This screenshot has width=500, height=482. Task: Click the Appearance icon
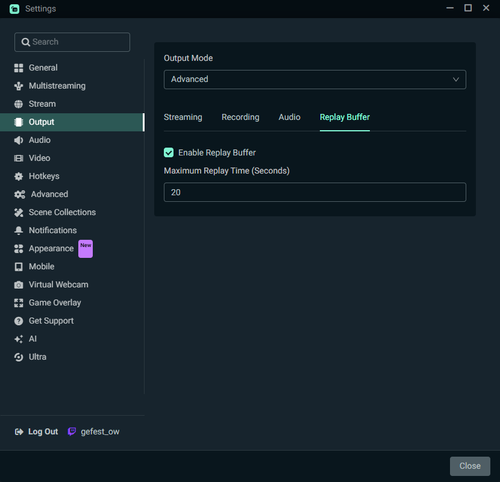[19, 249]
